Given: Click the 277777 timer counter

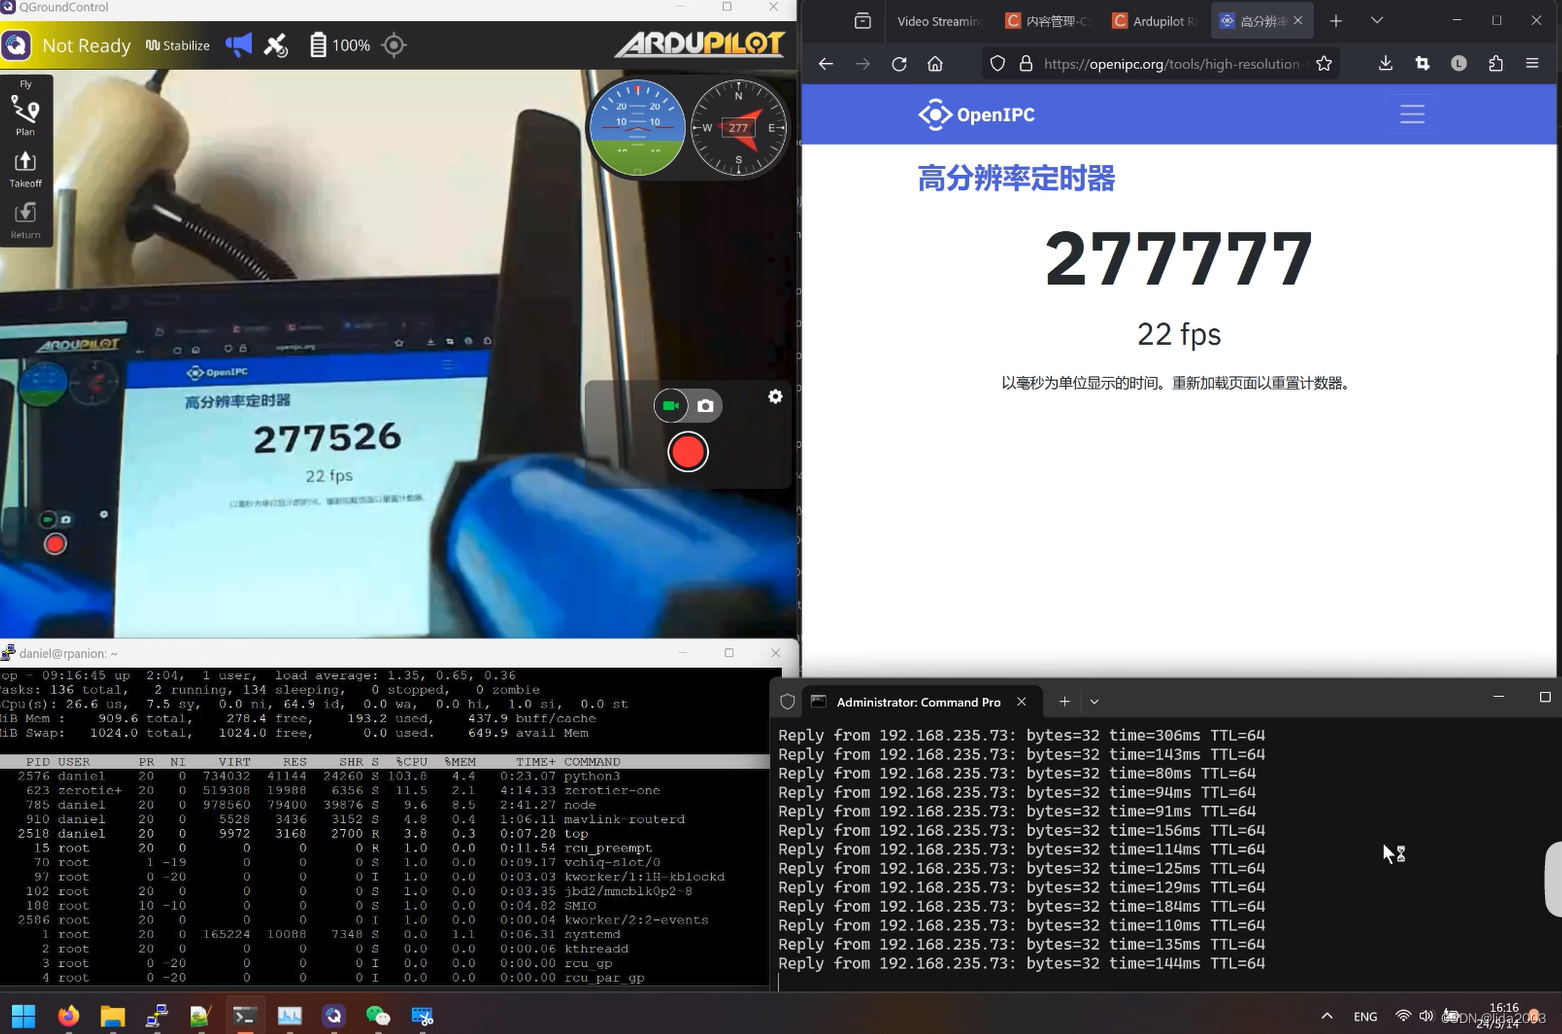Looking at the screenshot, I should pyautogui.click(x=1179, y=259).
